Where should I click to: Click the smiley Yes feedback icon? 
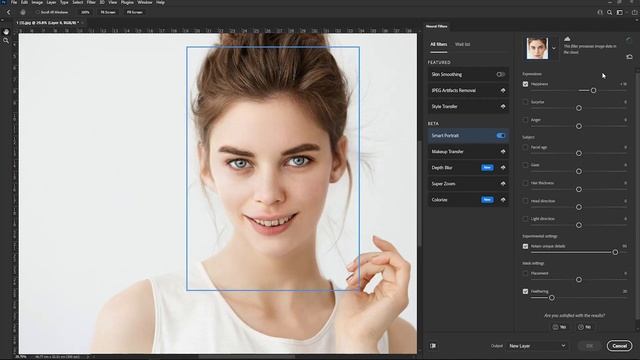click(556, 327)
